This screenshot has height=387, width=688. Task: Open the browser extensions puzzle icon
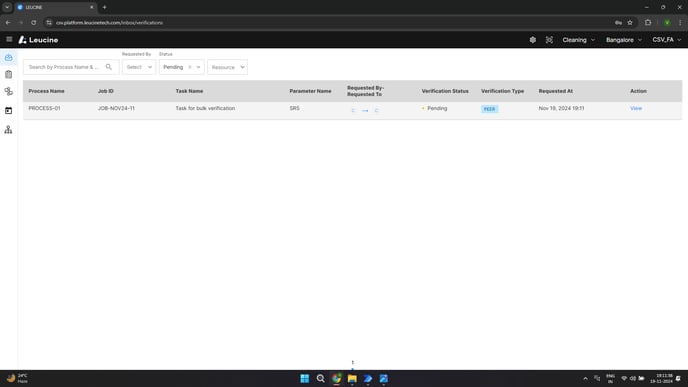click(x=648, y=22)
